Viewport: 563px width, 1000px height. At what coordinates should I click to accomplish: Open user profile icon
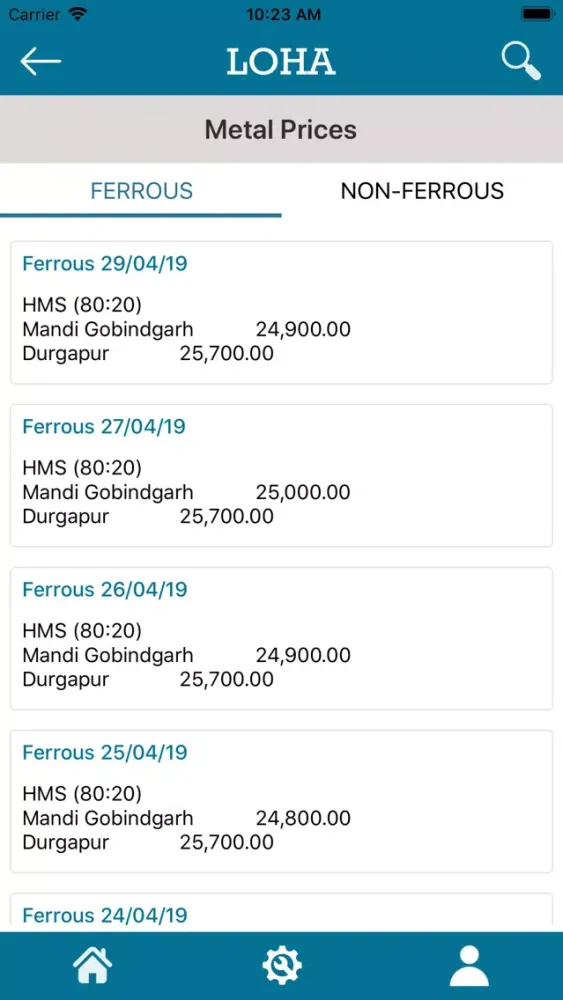pos(469,966)
